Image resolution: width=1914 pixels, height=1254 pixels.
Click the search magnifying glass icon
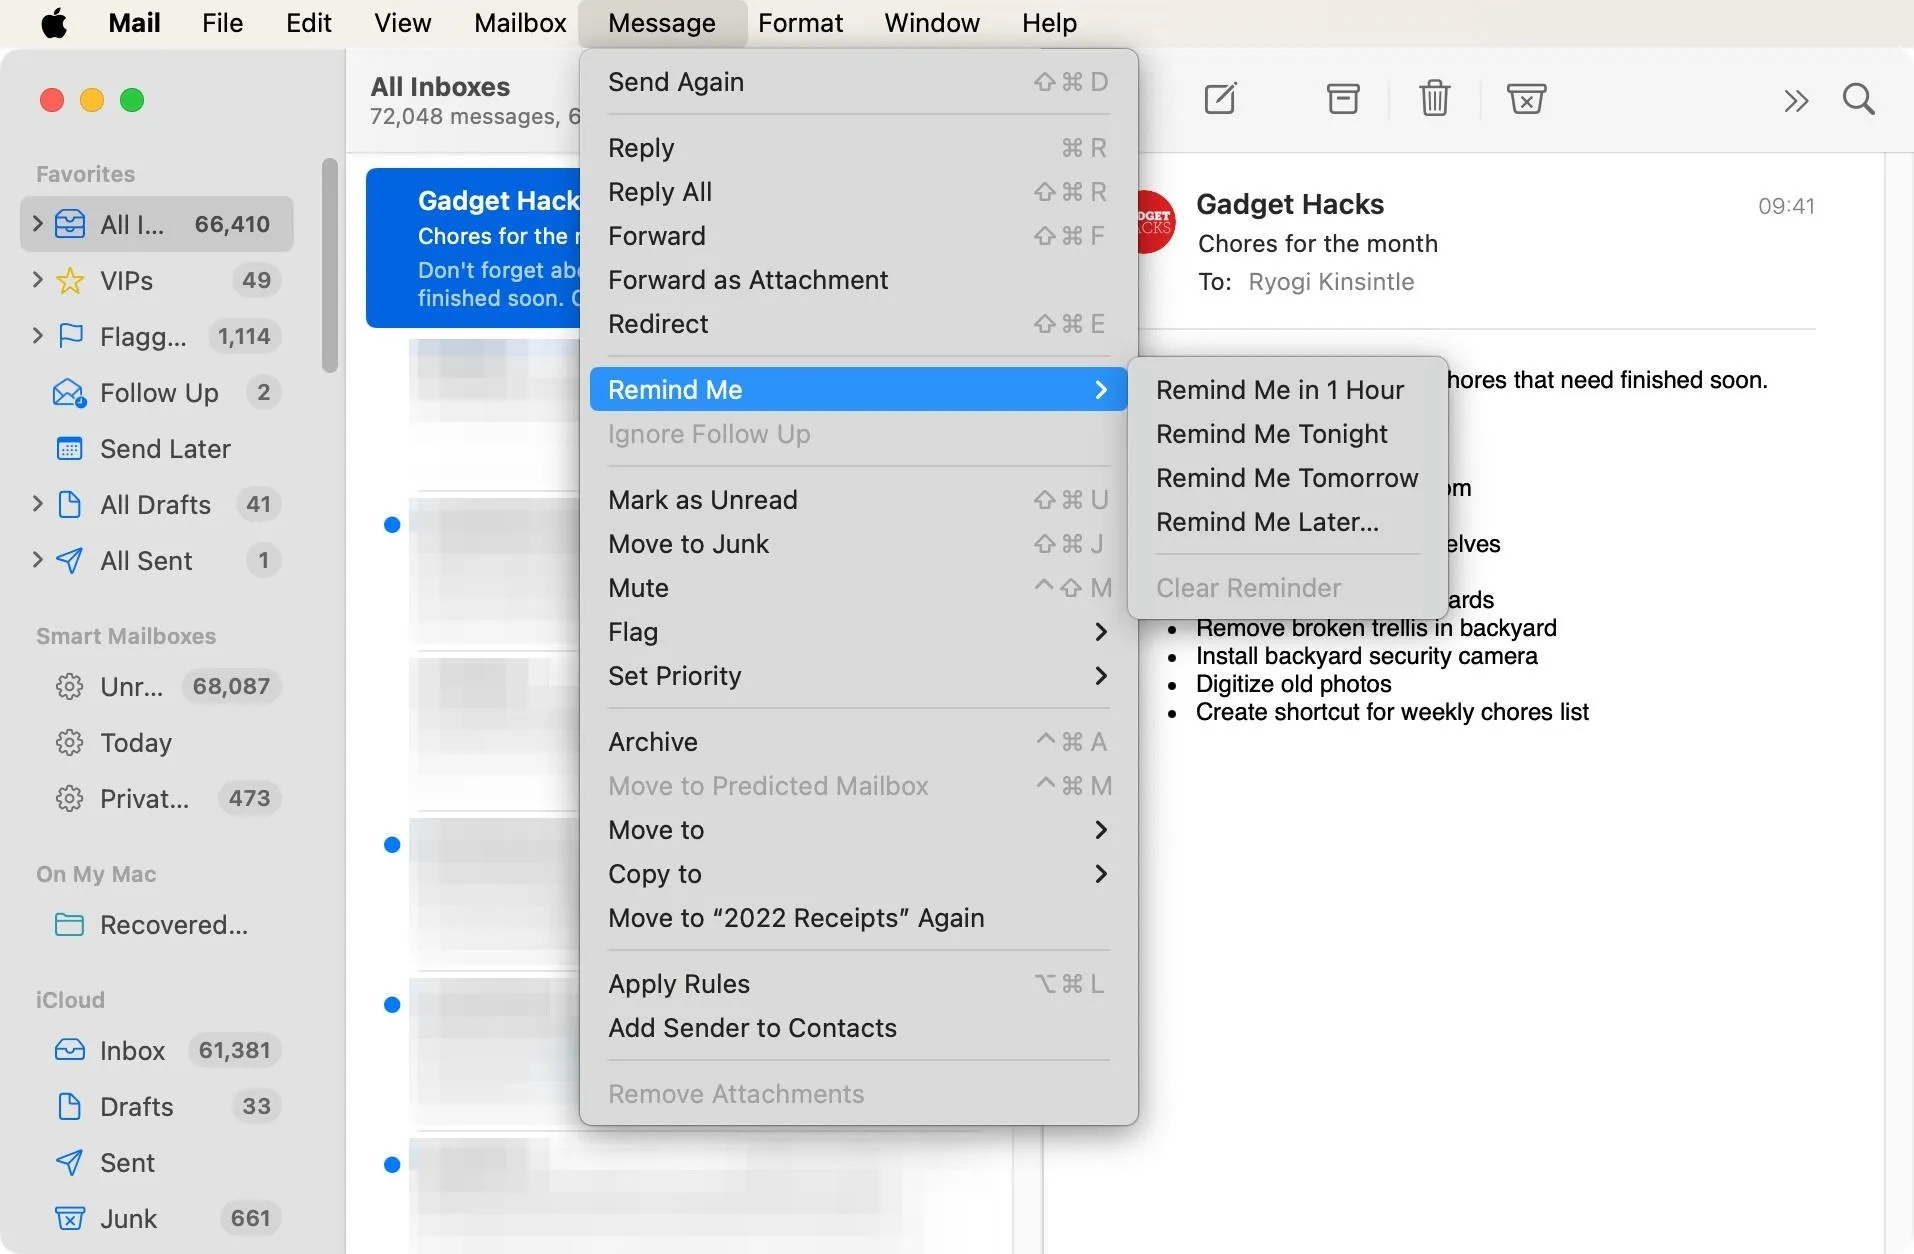tap(1859, 99)
